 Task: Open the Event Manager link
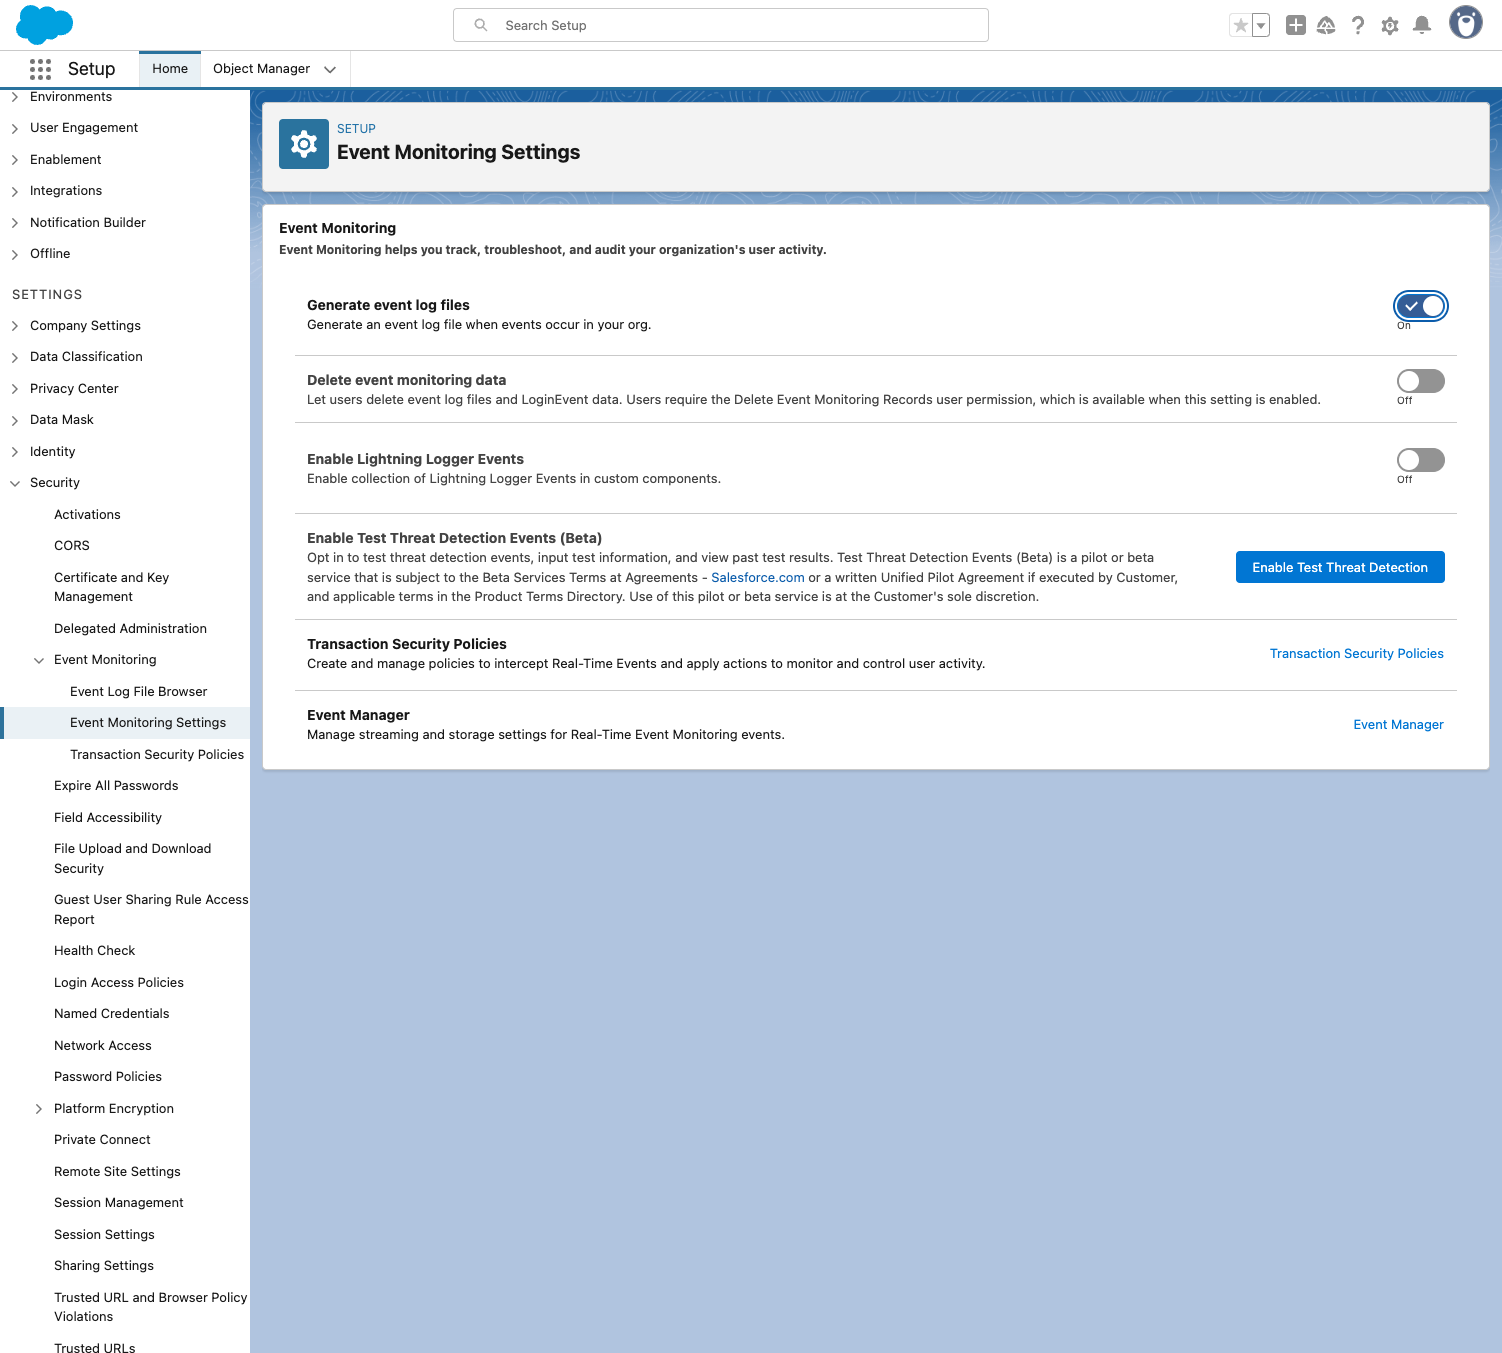tap(1398, 725)
